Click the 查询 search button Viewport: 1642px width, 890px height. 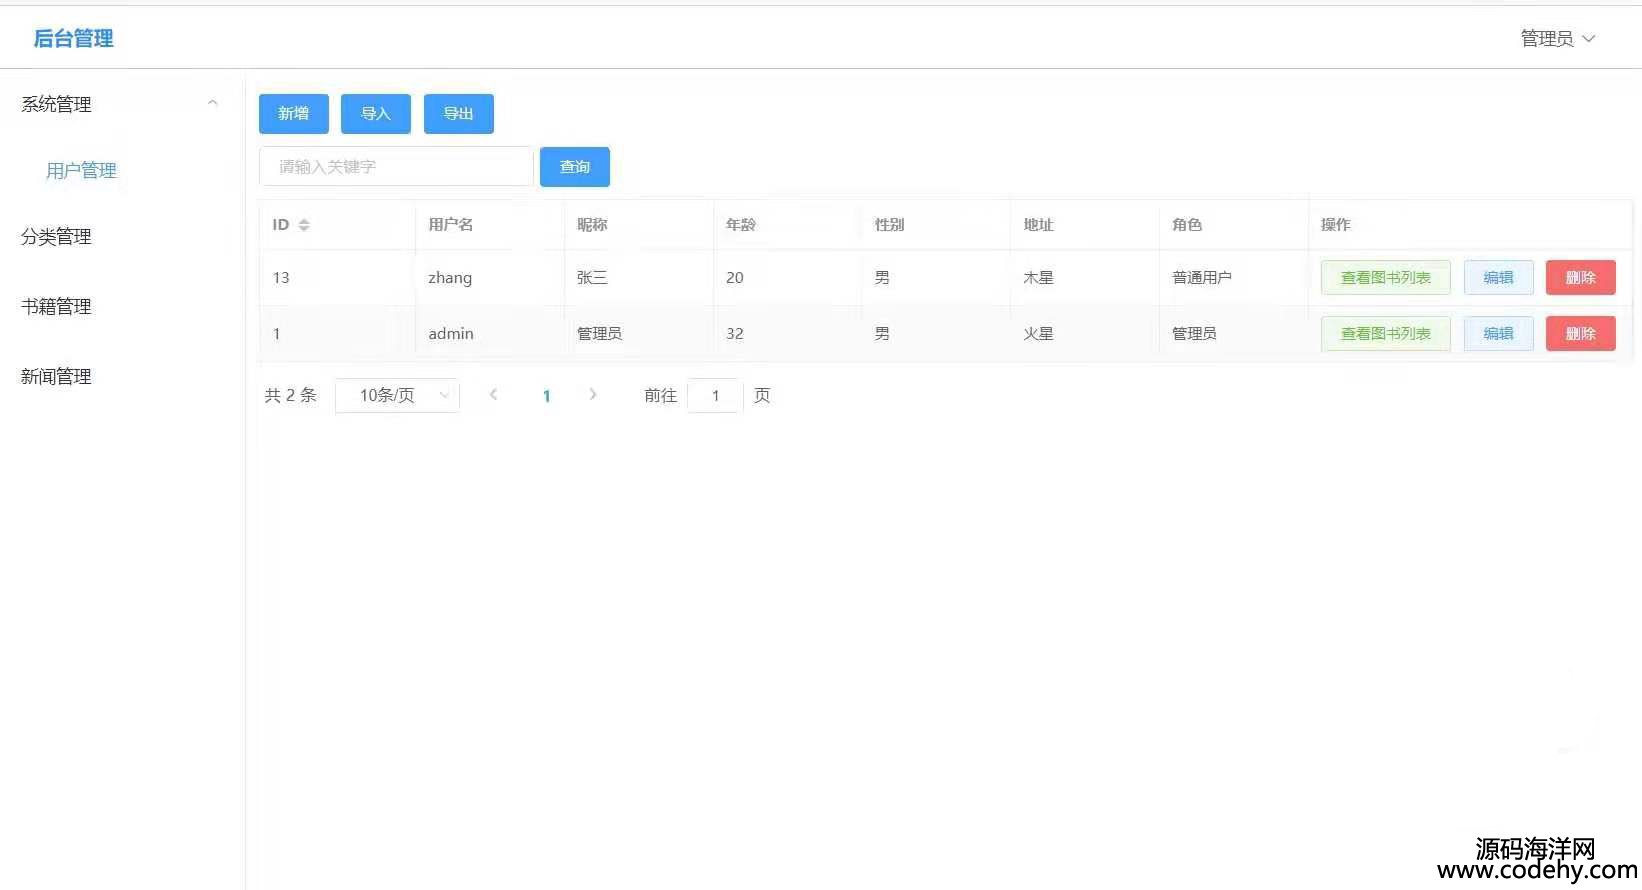tap(574, 167)
